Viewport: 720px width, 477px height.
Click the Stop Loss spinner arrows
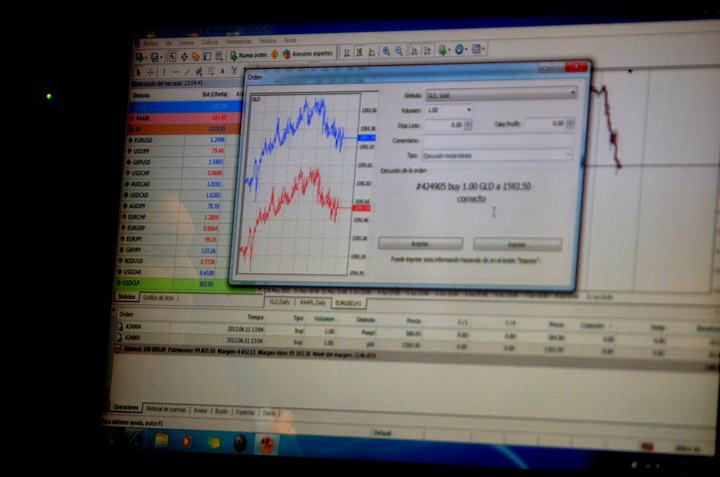tap(468, 125)
